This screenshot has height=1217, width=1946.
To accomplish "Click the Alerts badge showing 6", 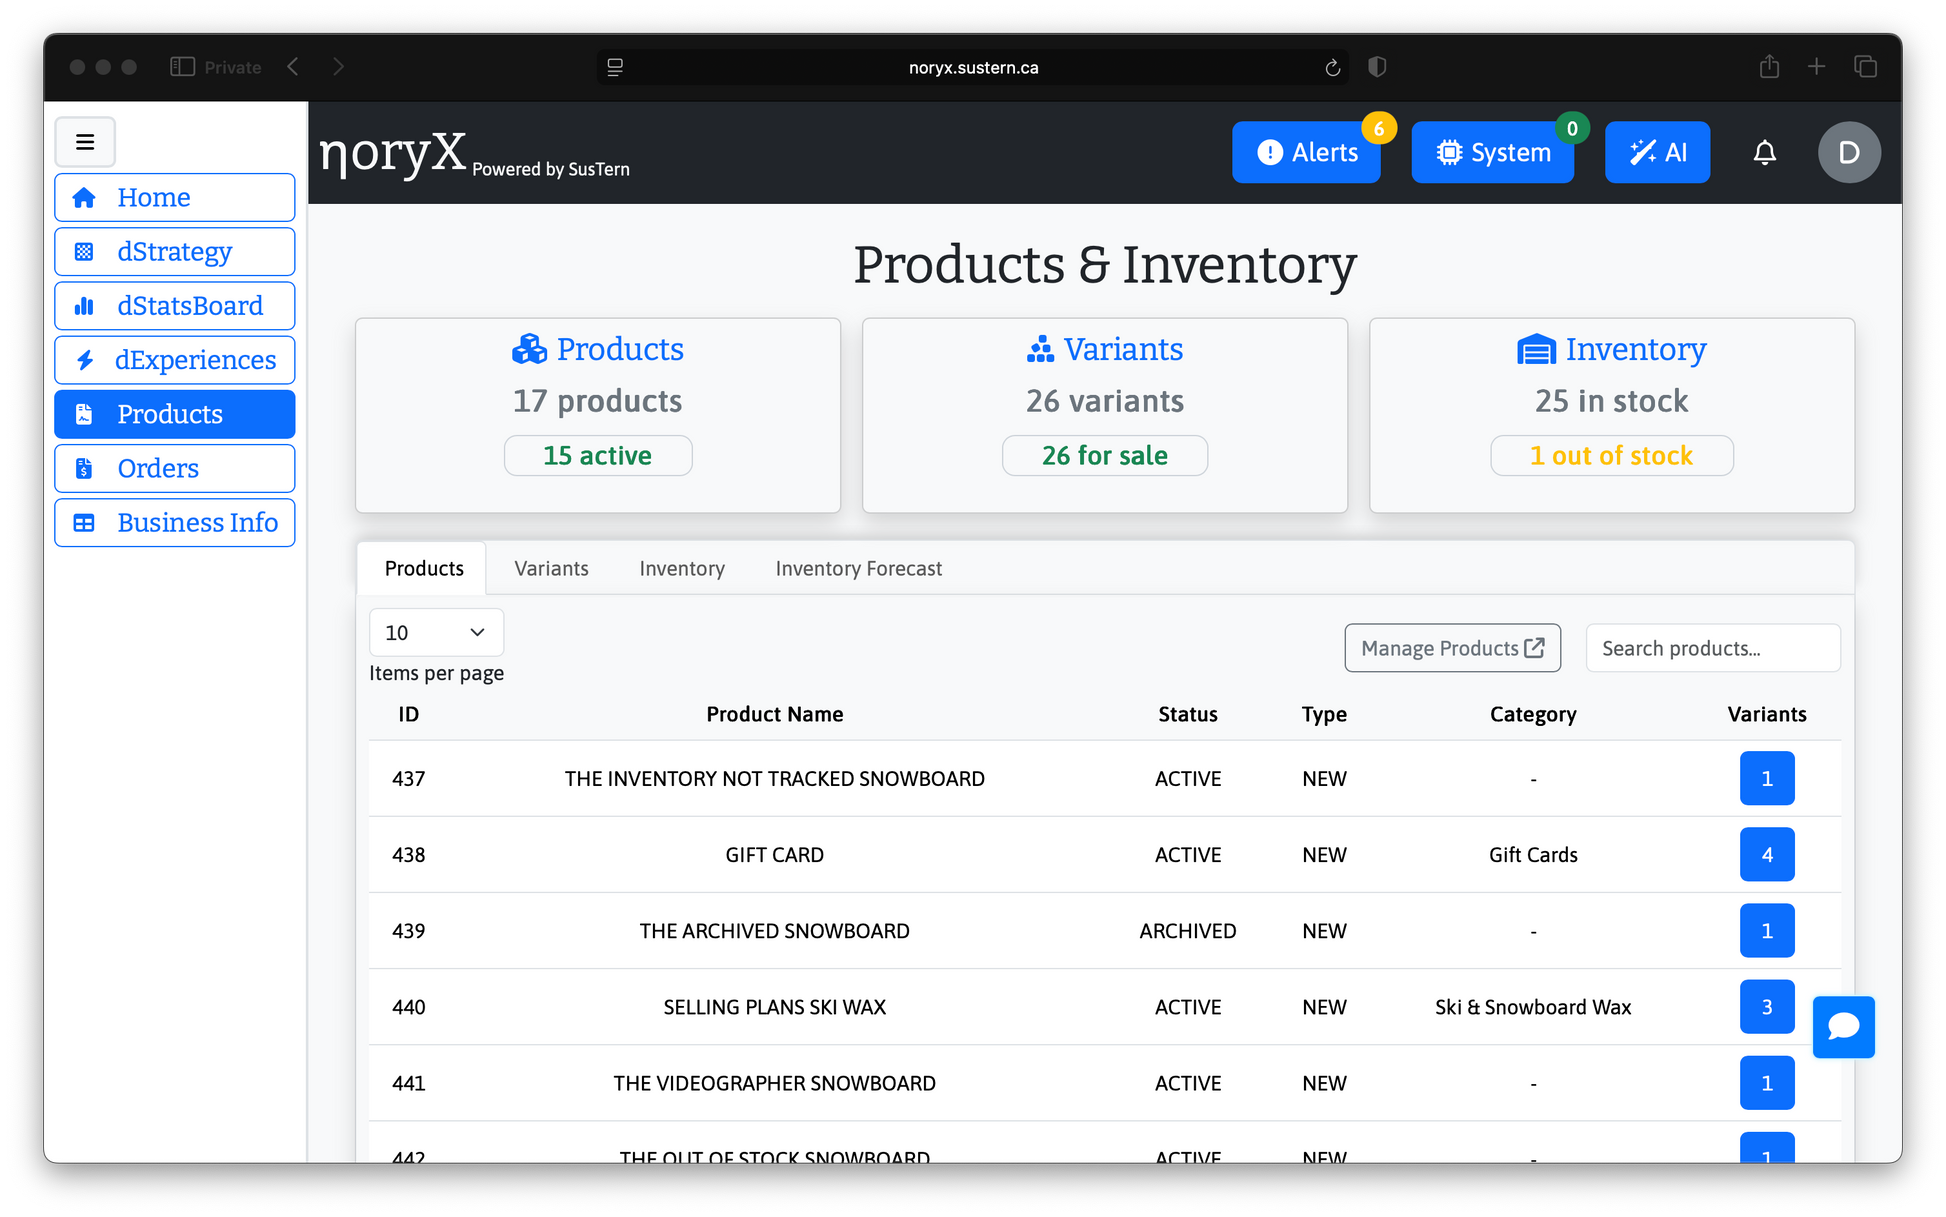I will point(1379,128).
